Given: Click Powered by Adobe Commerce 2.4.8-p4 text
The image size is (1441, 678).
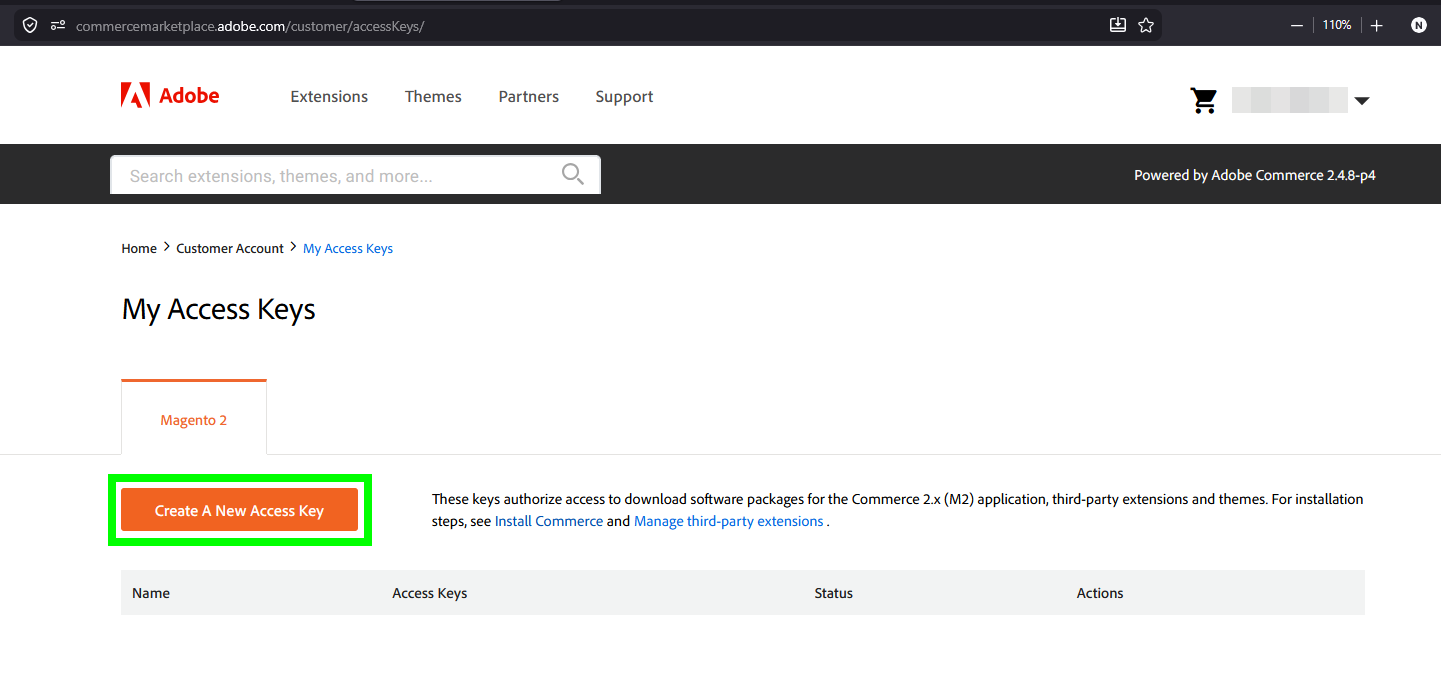Looking at the screenshot, I should pyautogui.click(x=1255, y=175).
